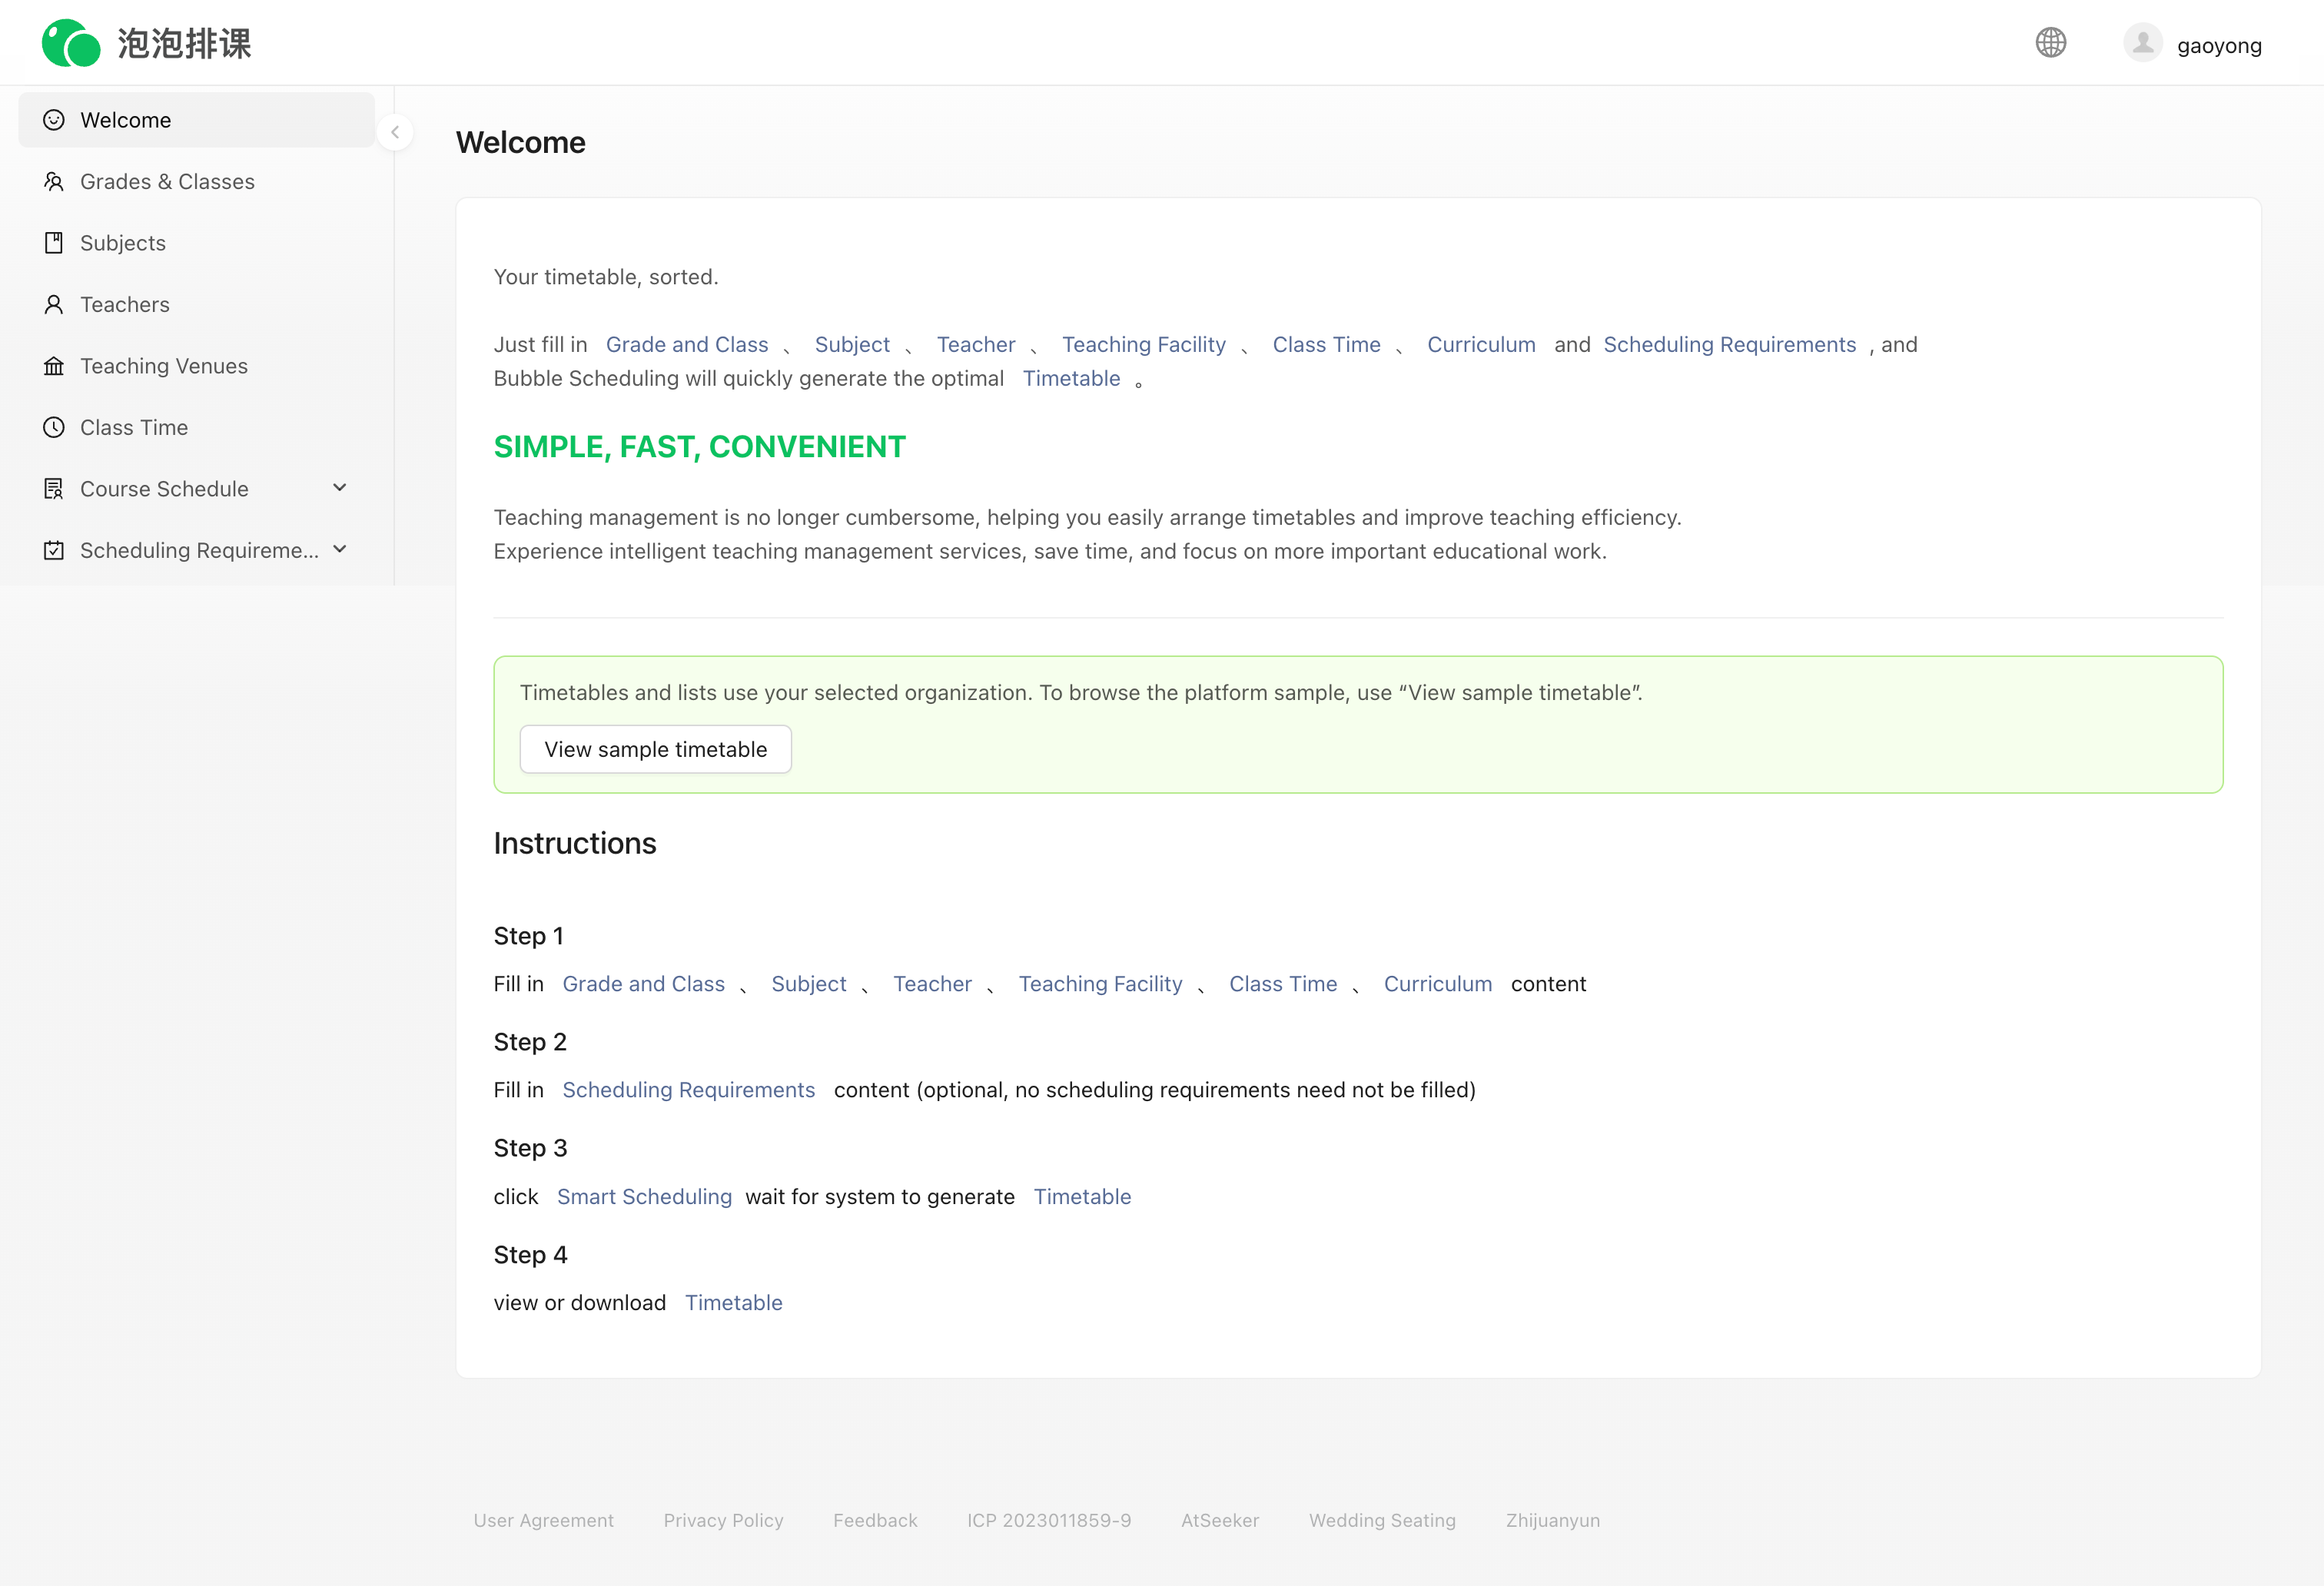Switch to the Grades & Classes section
Viewport: 2324px width, 1586px height.
tap(166, 181)
